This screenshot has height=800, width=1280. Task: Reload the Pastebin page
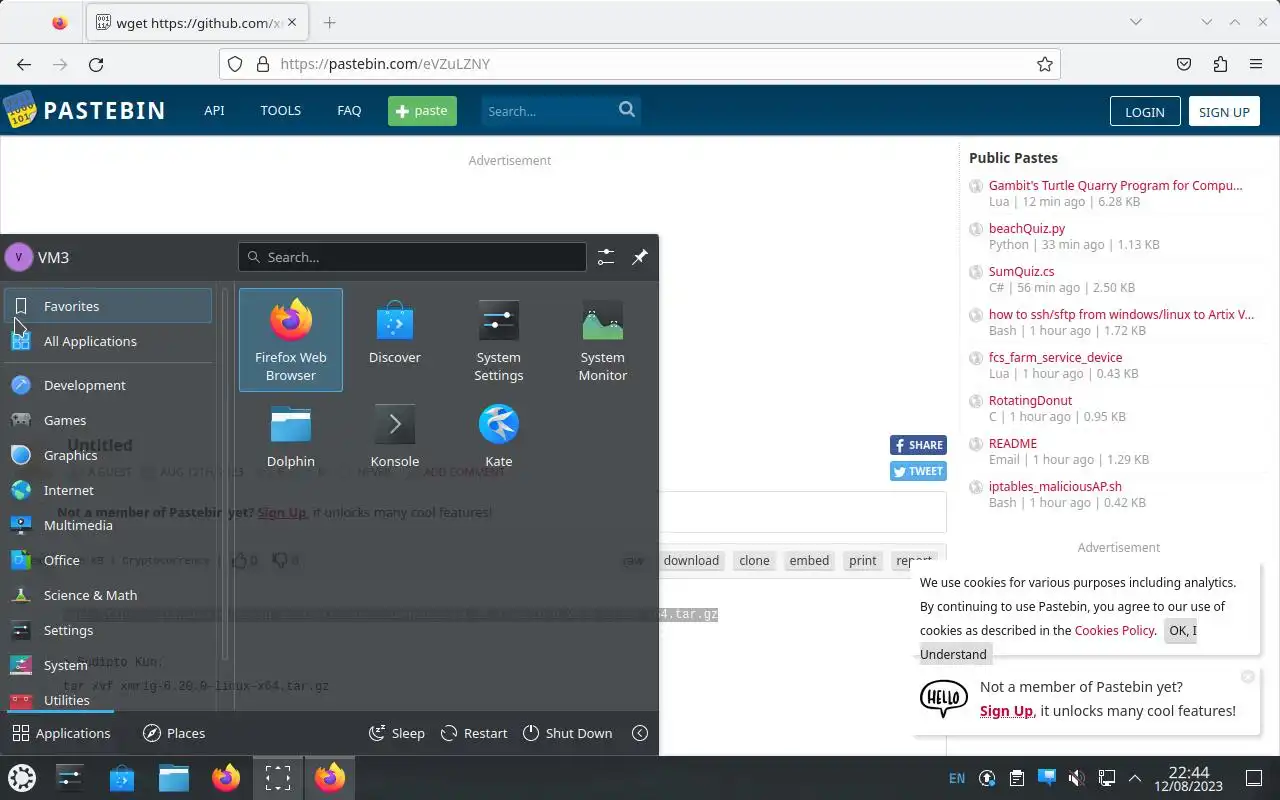(x=96, y=64)
